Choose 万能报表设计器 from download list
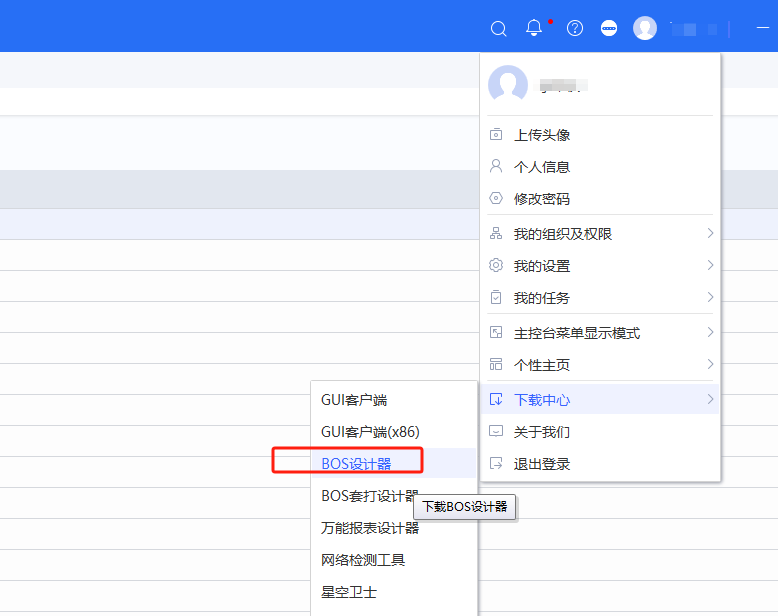 pos(370,528)
